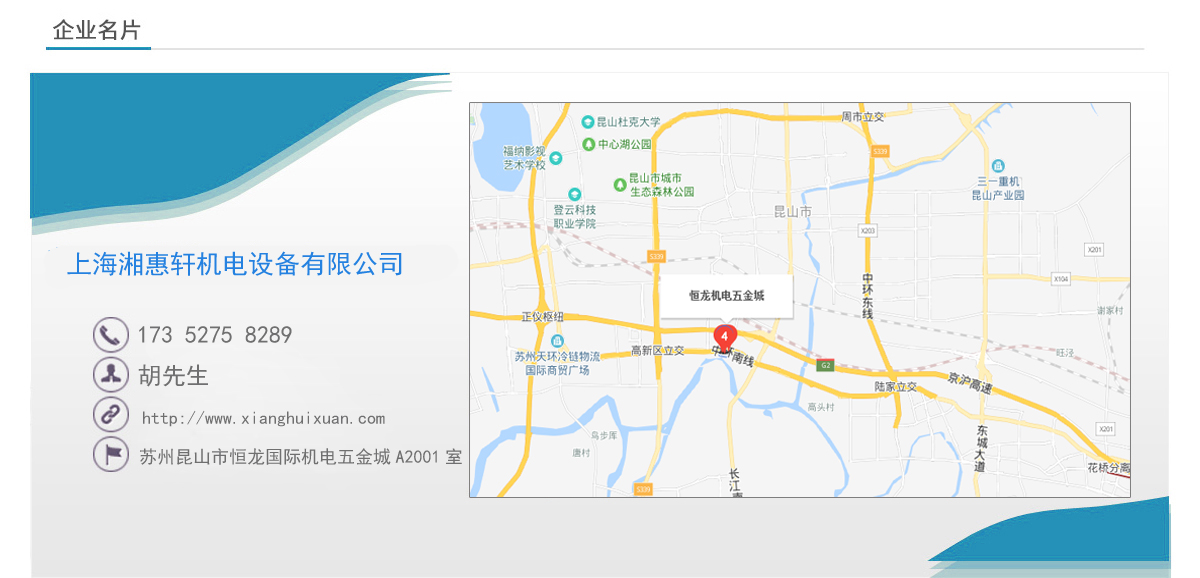Click the address text 苏州昆山市恒龙国际机电五金城
Viewport: 1200px width, 578px height.
(300, 457)
